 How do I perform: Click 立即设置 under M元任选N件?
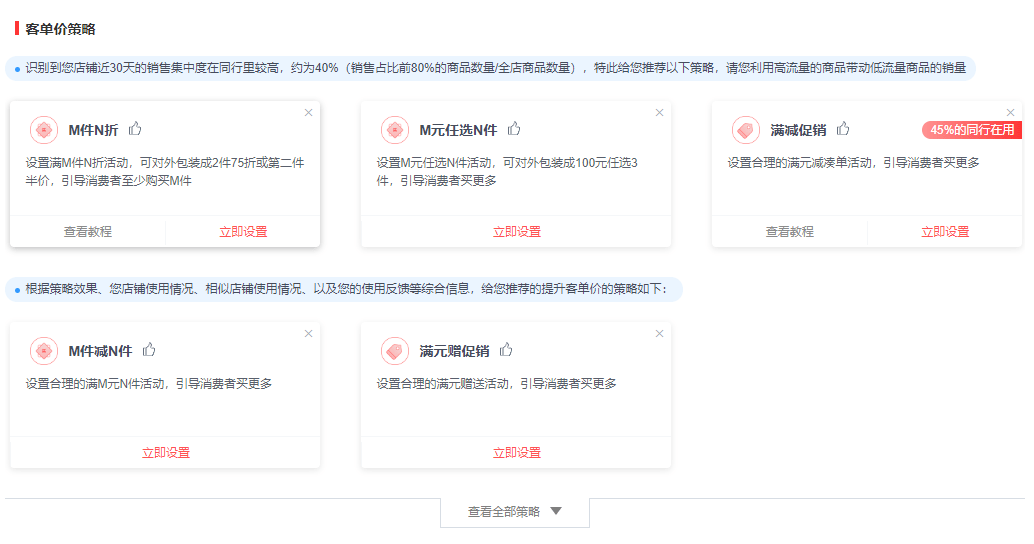tap(516, 232)
